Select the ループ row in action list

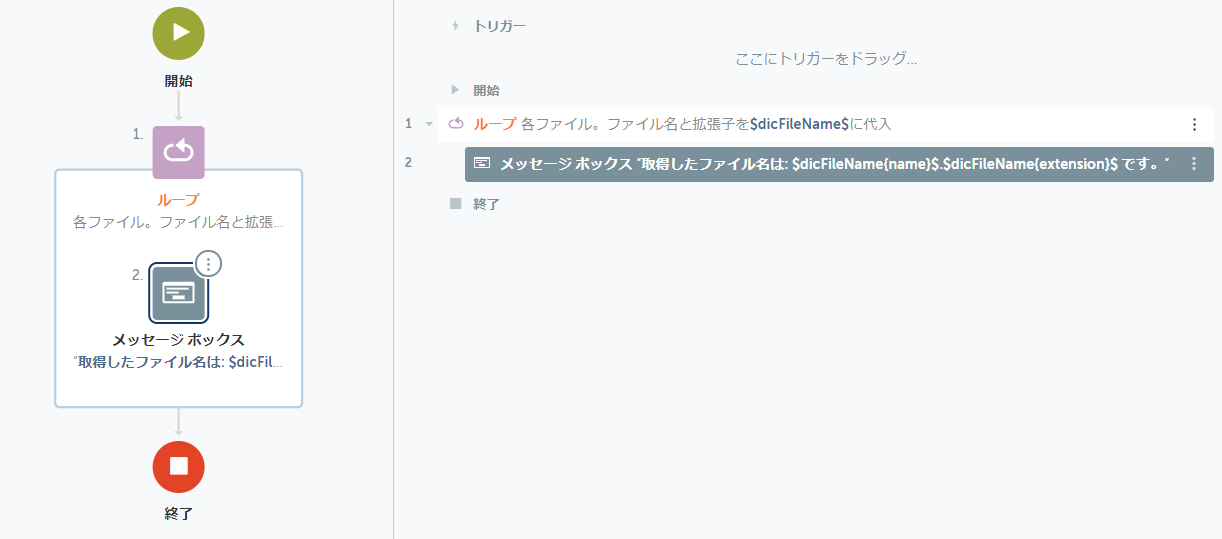click(826, 124)
